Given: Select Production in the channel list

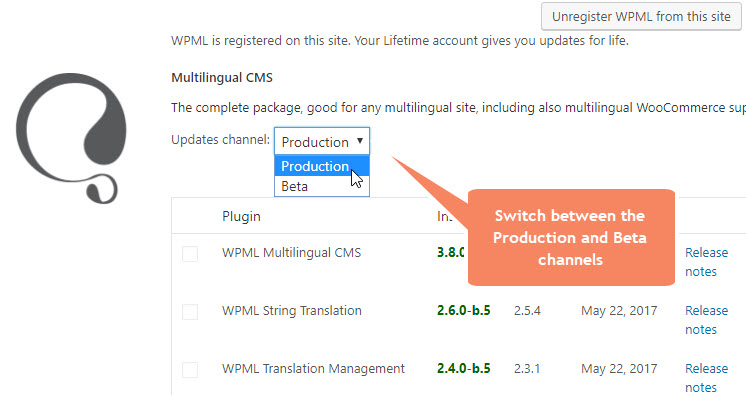Looking at the screenshot, I should tap(322, 166).
